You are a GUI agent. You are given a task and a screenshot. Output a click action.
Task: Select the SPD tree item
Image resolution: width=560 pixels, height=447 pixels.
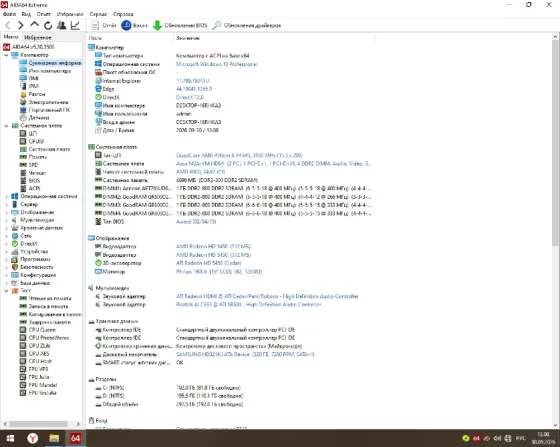point(29,165)
